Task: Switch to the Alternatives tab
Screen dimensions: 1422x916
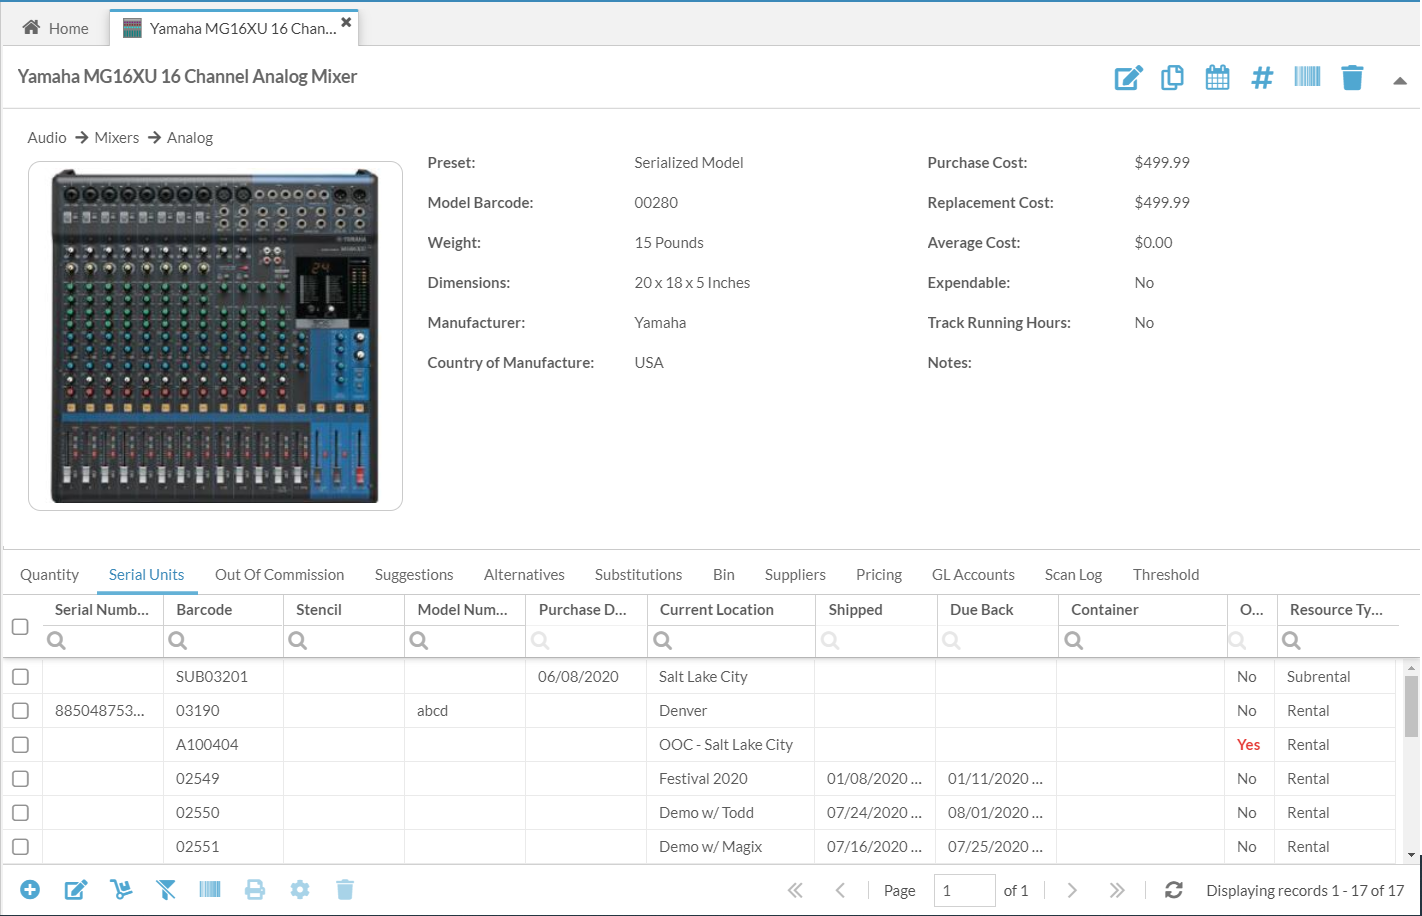Action: pyautogui.click(x=524, y=575)
